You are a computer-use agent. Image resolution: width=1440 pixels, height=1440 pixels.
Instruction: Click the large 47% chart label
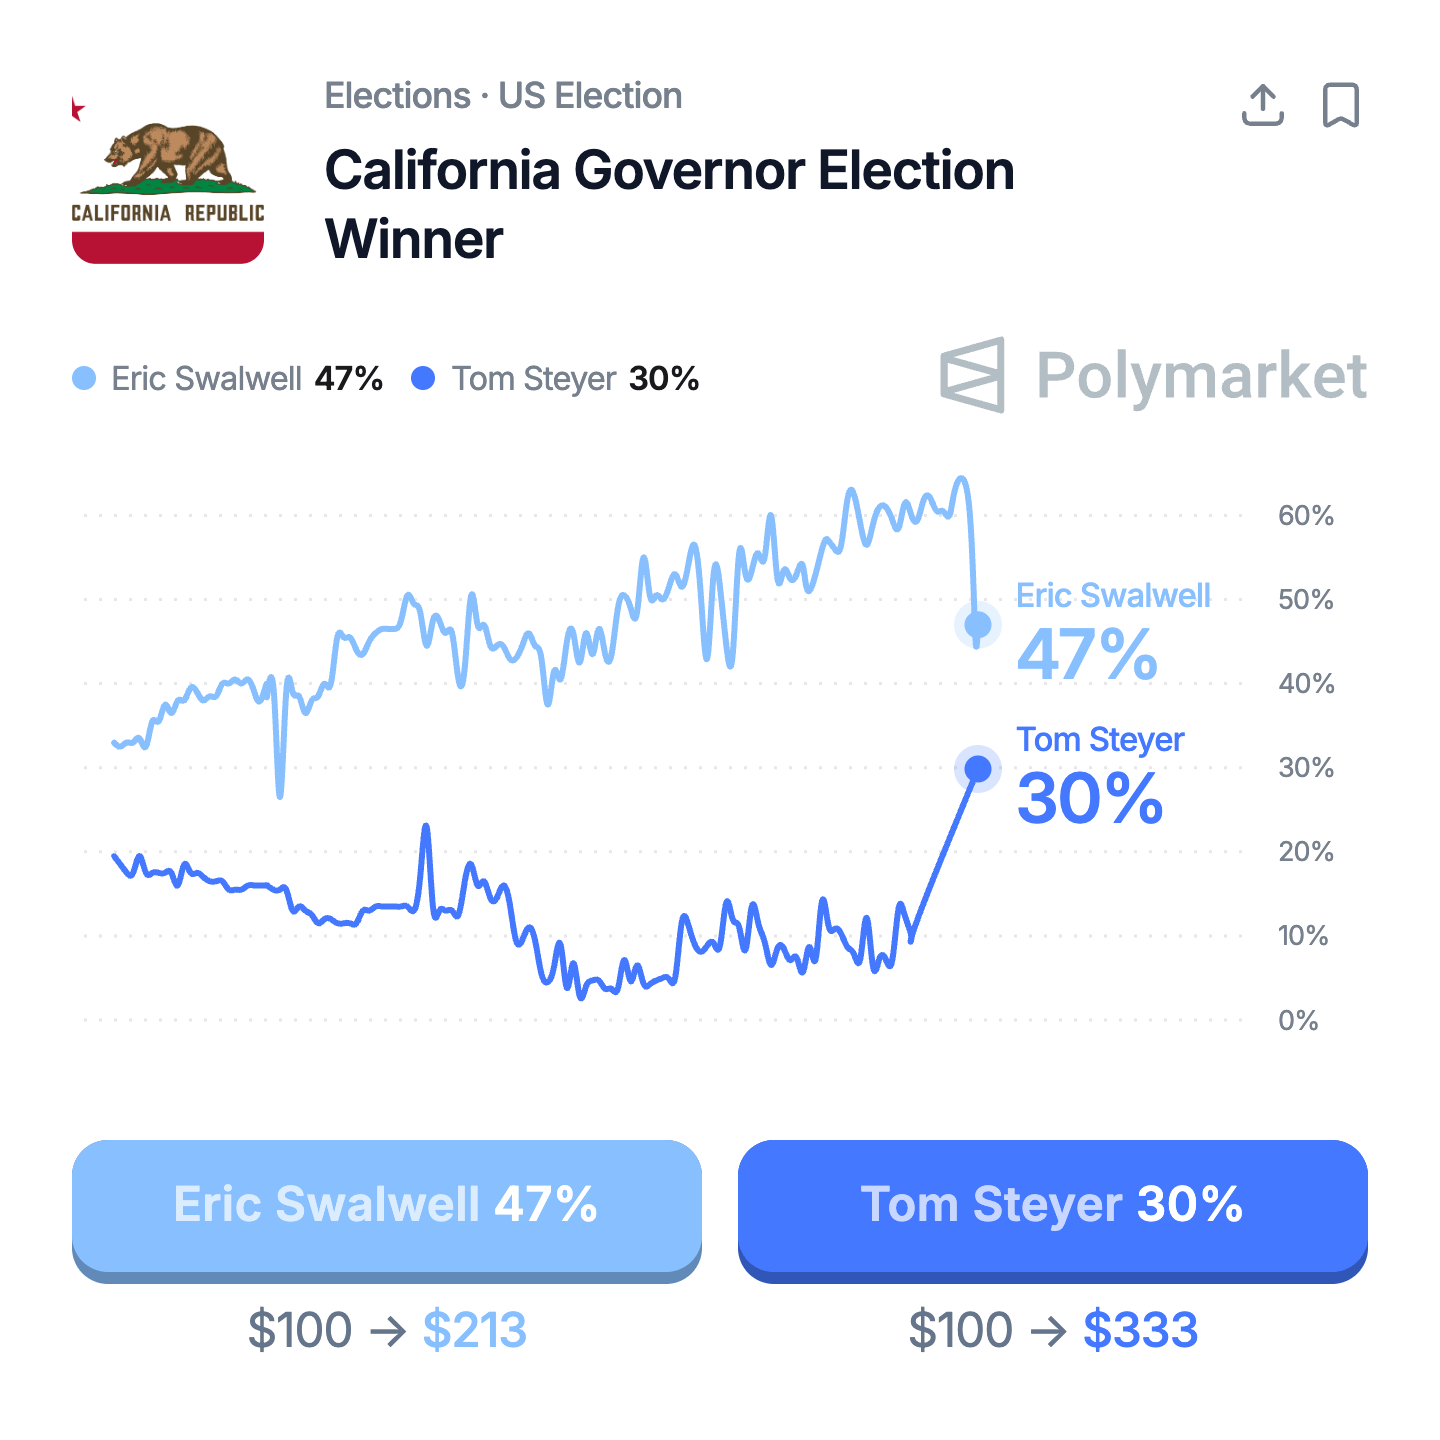pyautogui.click(x=1087, y=655)
